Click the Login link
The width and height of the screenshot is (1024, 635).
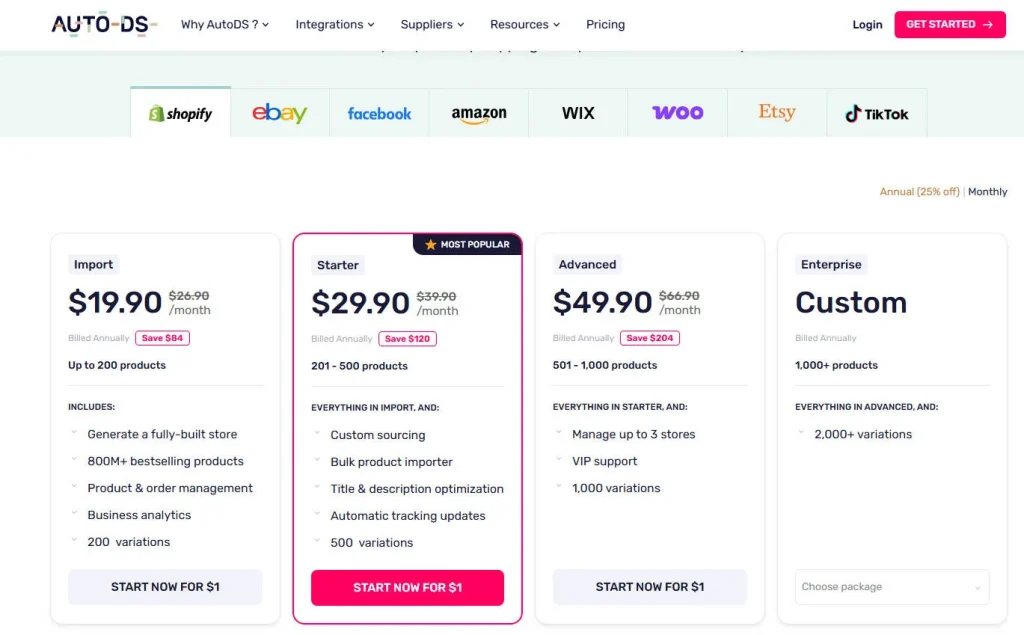(867, 25)
